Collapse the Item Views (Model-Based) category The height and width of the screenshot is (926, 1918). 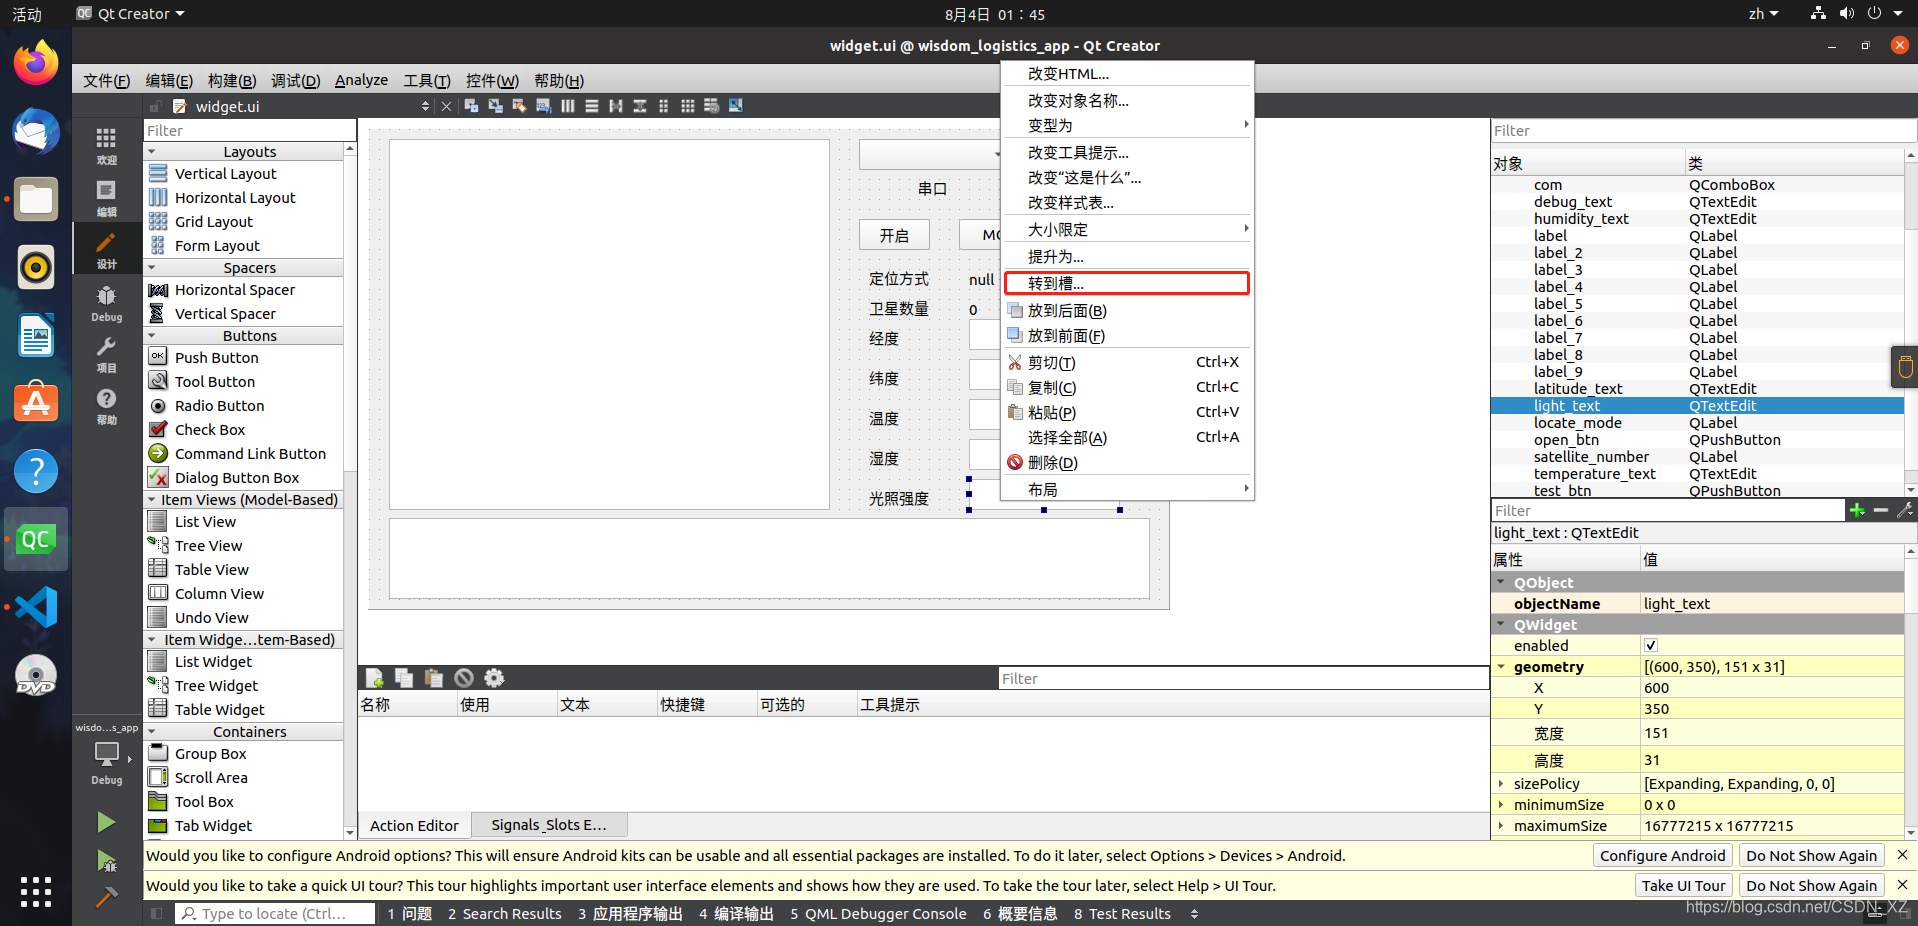pyautogui.click(x=152, y=500)
